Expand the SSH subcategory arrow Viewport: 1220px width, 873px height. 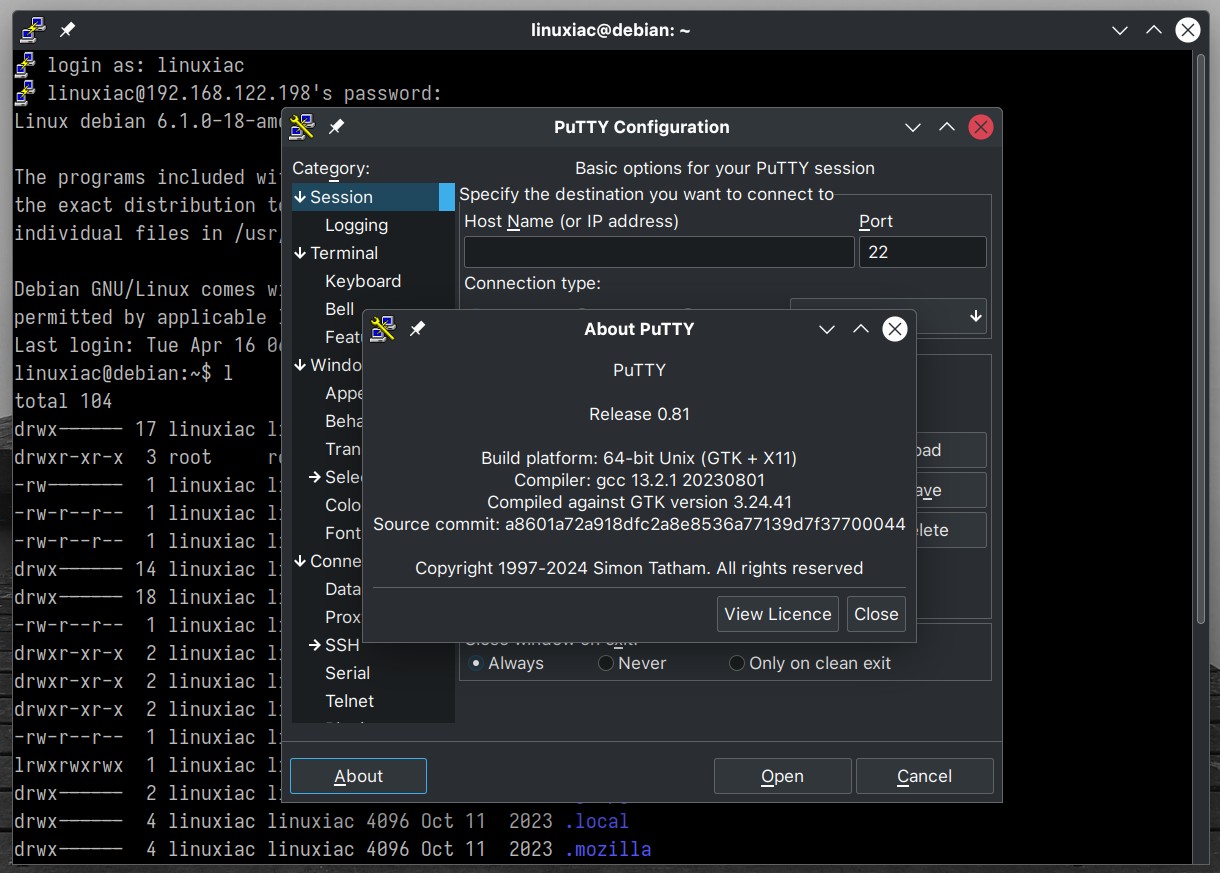(315, 645)
